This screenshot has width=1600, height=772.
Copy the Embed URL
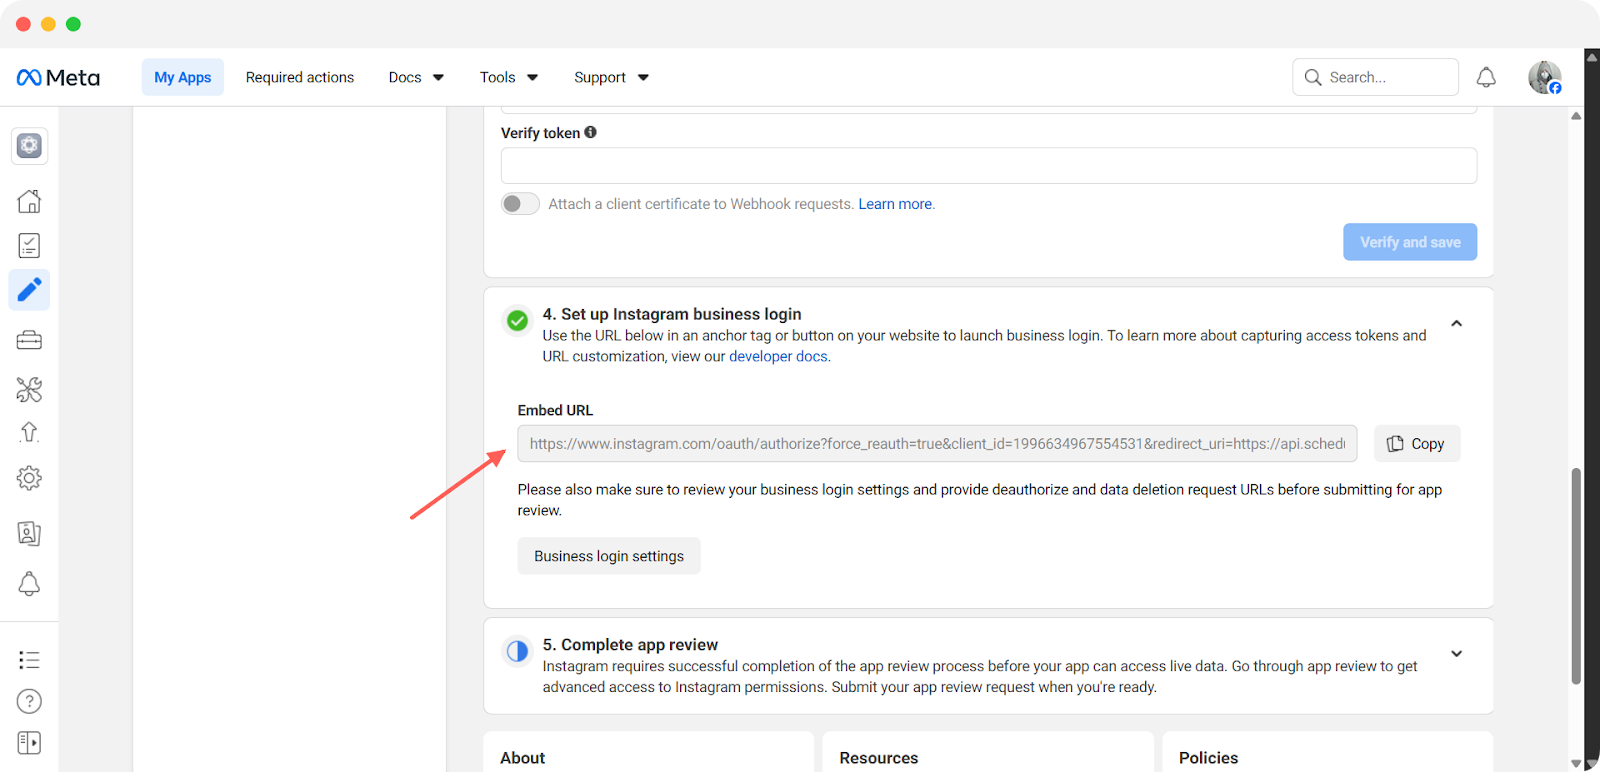(x=1417, y=444)
